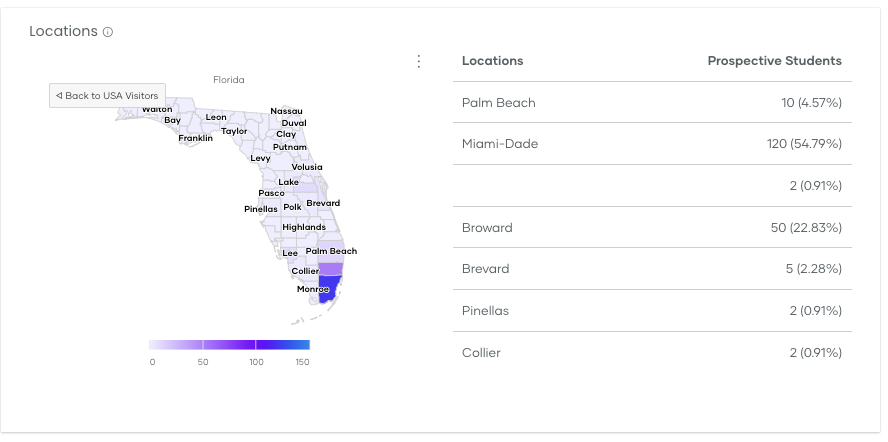The width and height of the screenshot is (888, 442).
Task: Select the Pinellas table row
Action: pyautogui.click(x=652, y=311)
